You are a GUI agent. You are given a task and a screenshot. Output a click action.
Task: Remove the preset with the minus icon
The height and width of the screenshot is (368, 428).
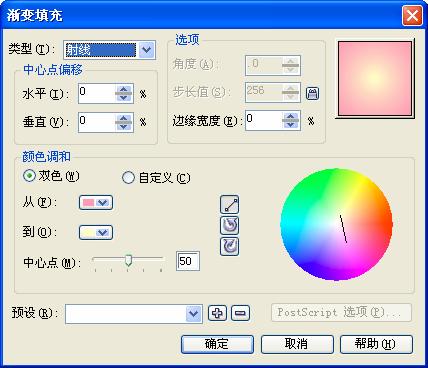(x=240, y=313)
